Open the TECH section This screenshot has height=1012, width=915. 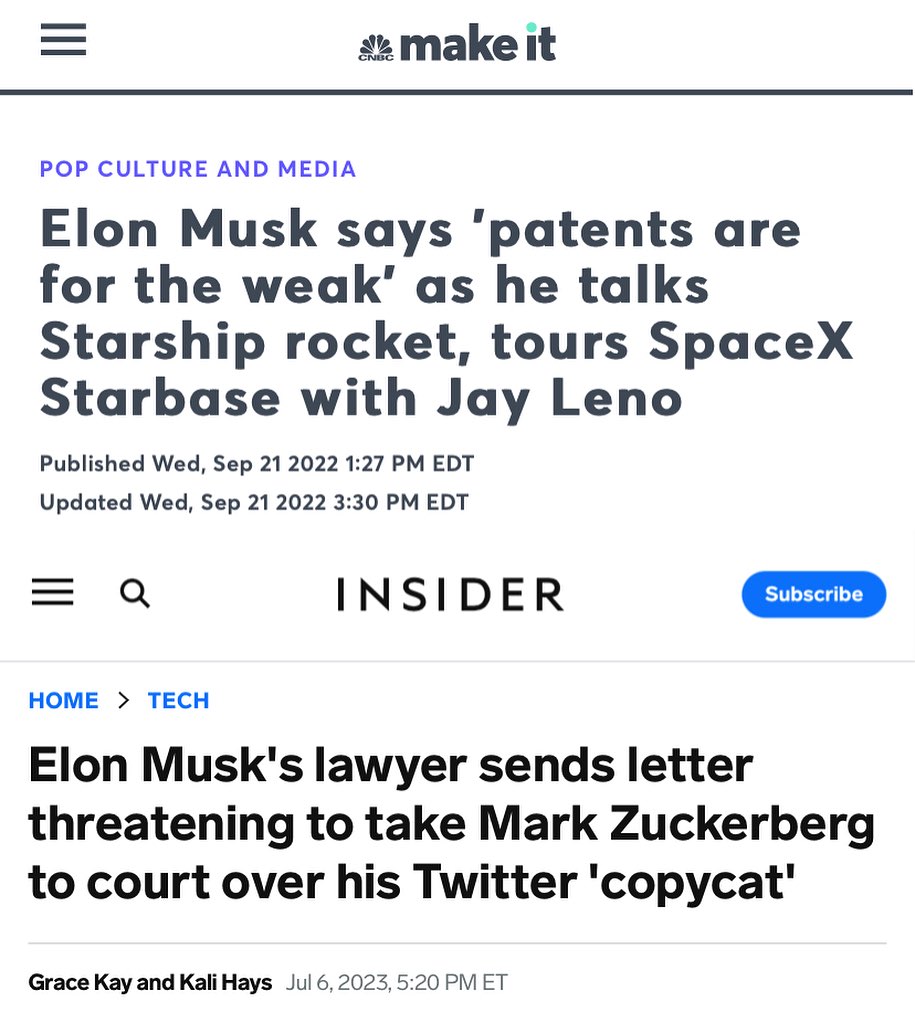click(x=178, y=700)
